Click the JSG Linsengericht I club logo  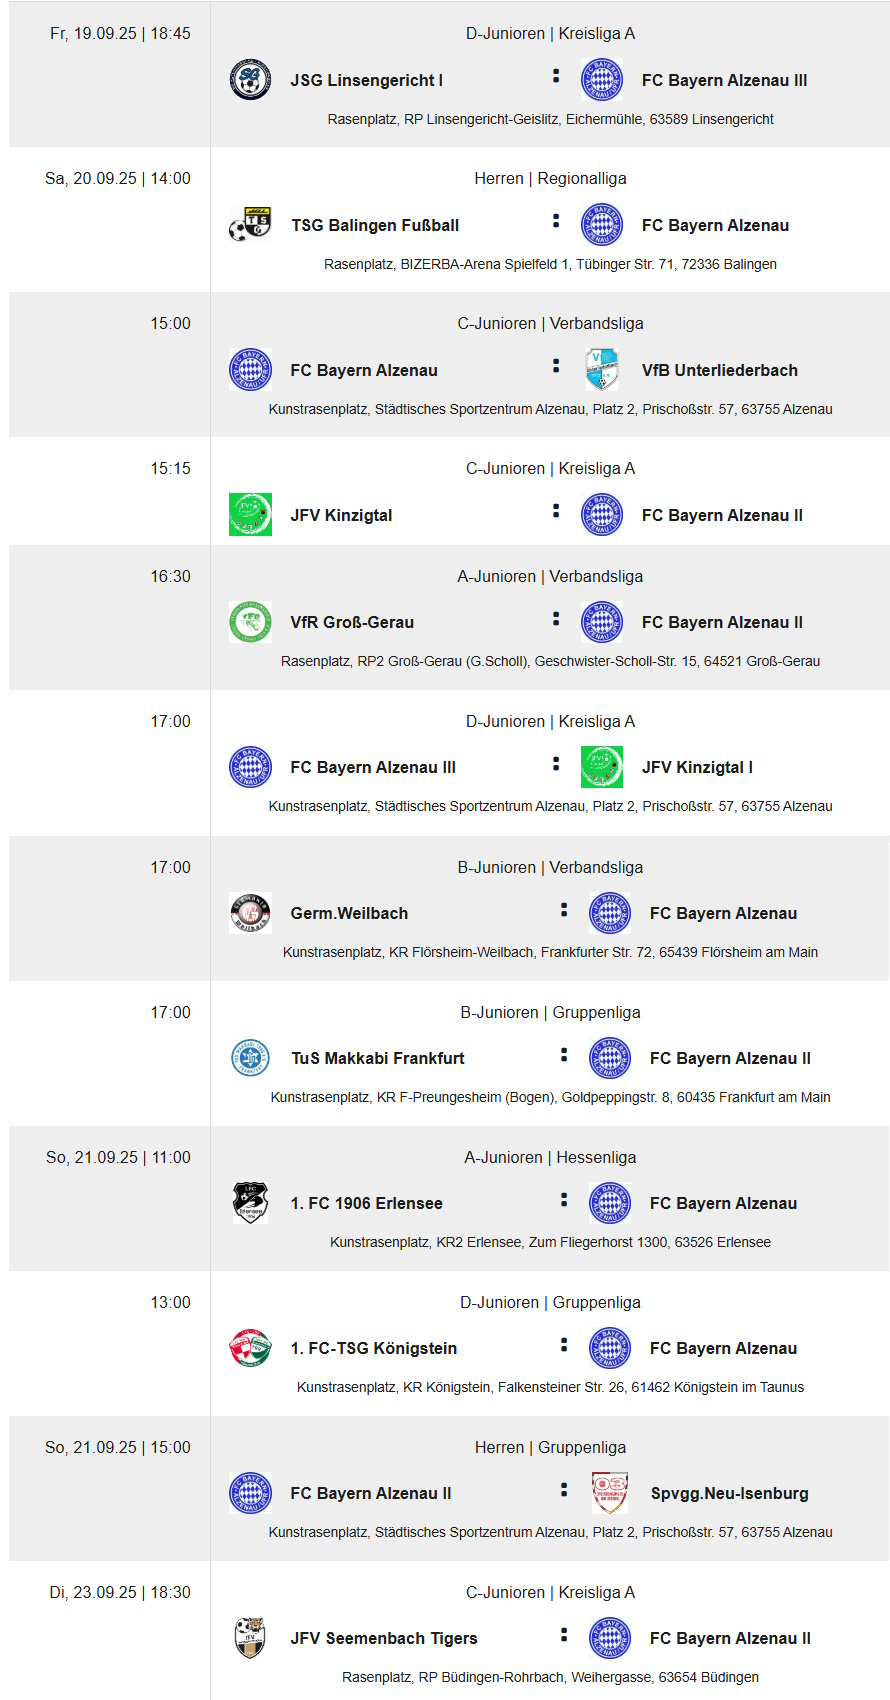coord(250,80)
